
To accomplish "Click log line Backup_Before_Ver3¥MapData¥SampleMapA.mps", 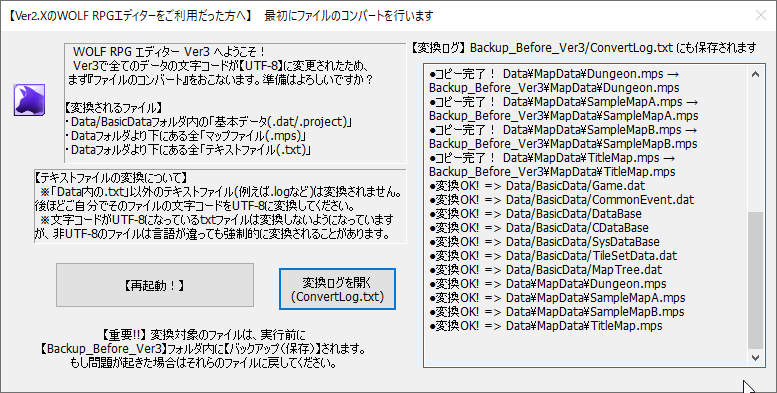I will click(563, 116).
